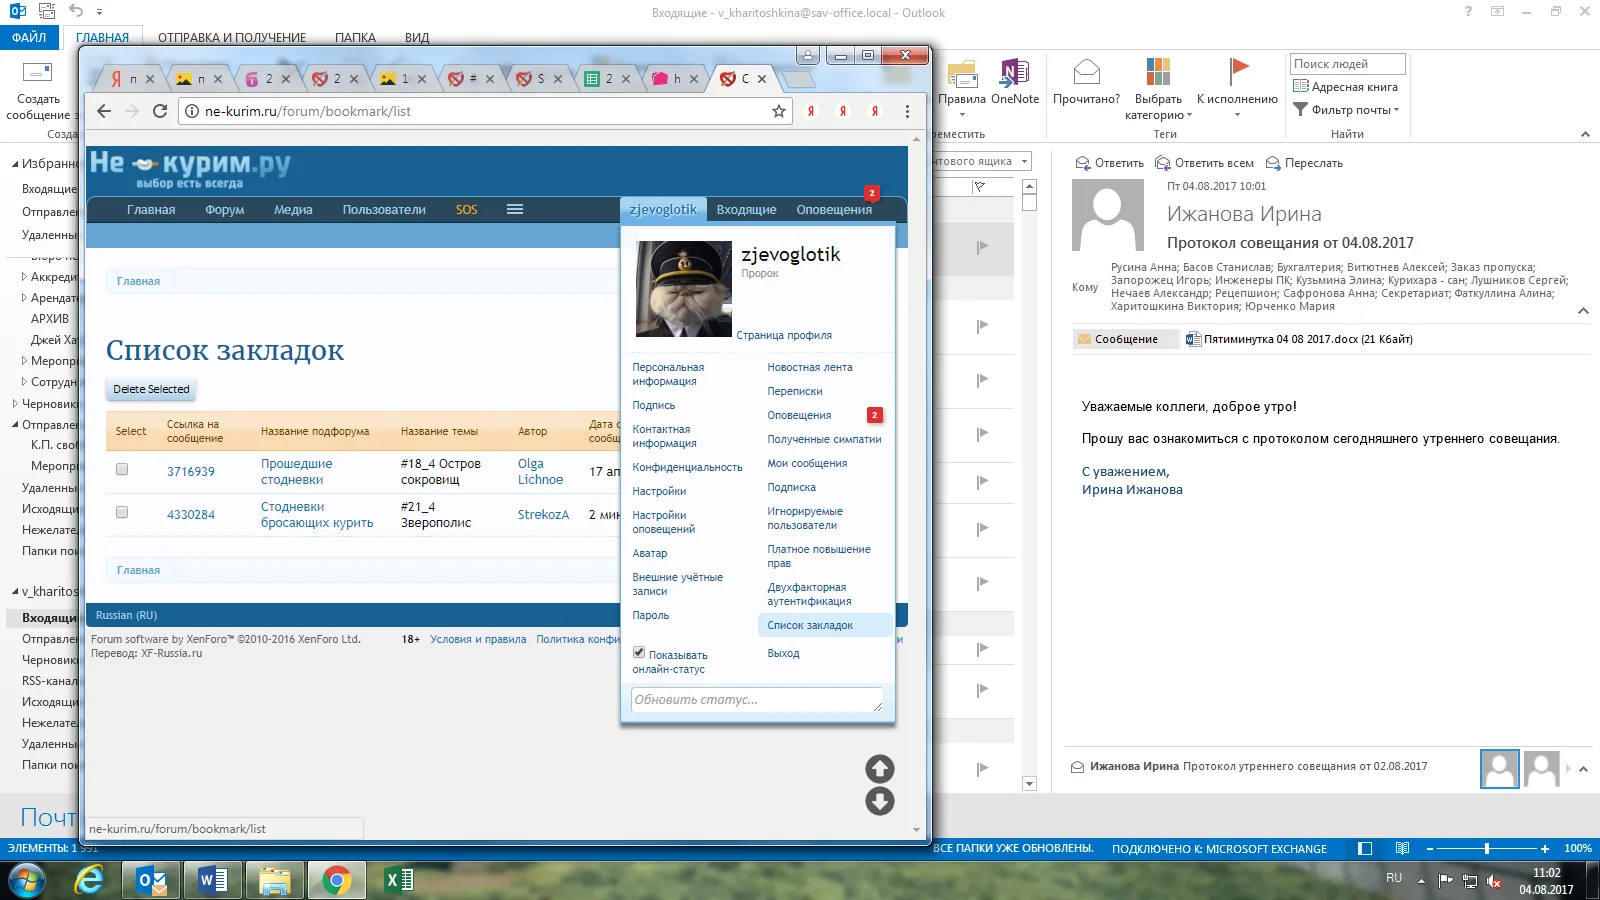Collapse the Избранное folder group
The height and width of the screenshot is (900, 1600).
15,164
